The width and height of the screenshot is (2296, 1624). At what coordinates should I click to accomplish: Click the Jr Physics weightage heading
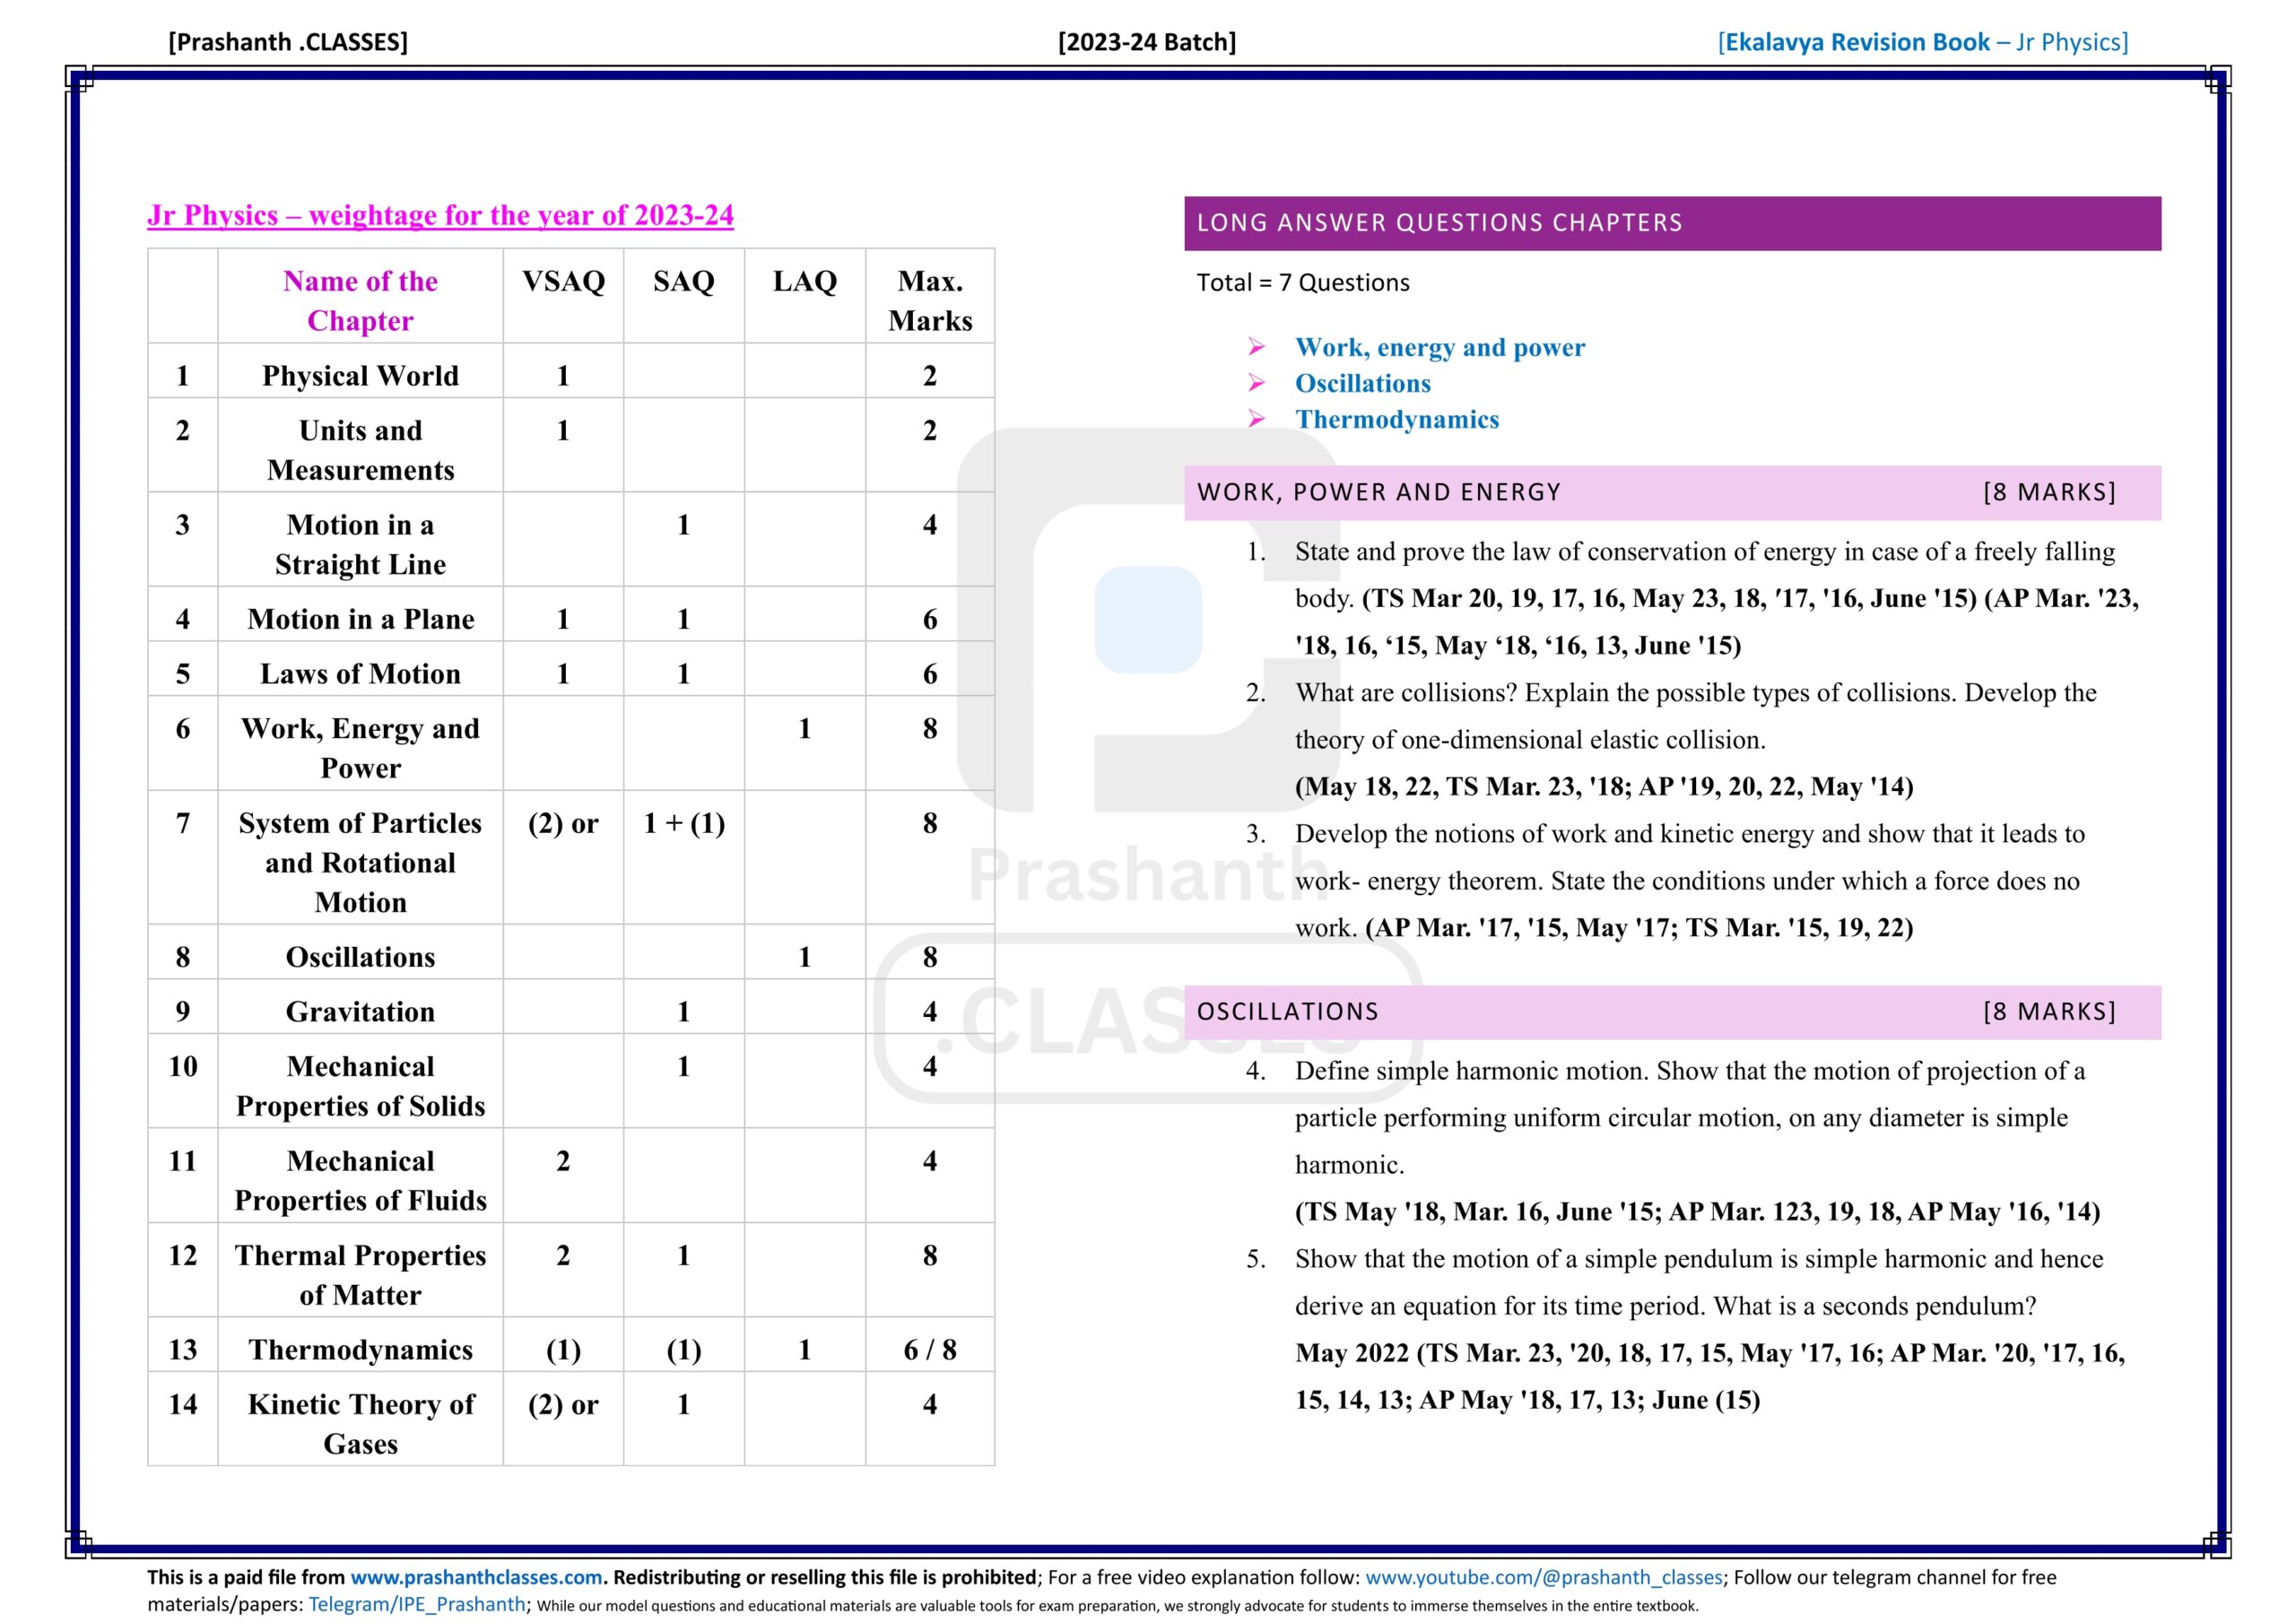coord(440,215)
